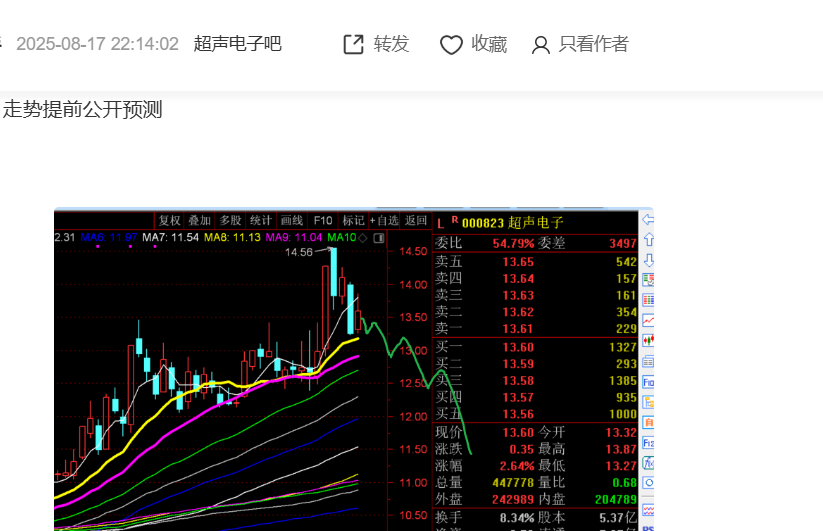Click the 今开 value 13.32

pyautogui.click(x=621, y=433)
